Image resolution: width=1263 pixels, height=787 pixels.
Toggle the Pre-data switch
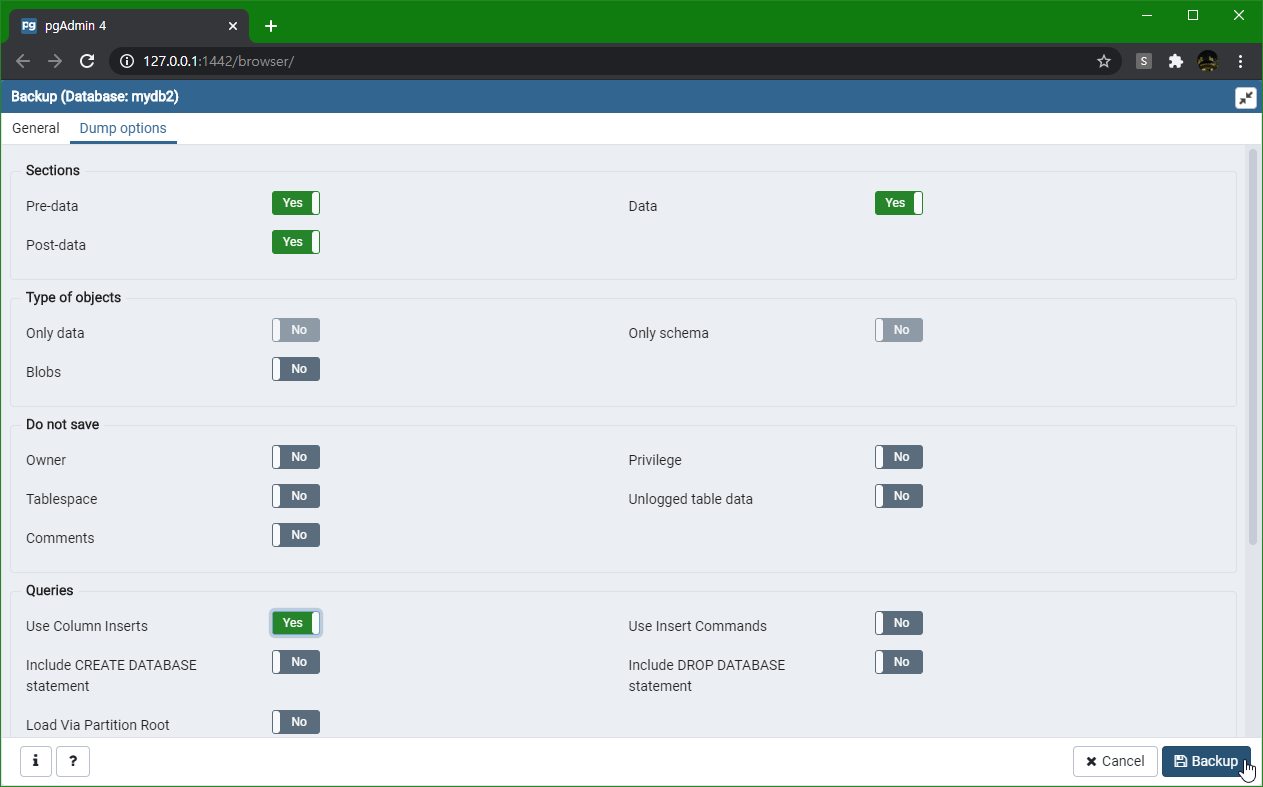pos(296,203)
